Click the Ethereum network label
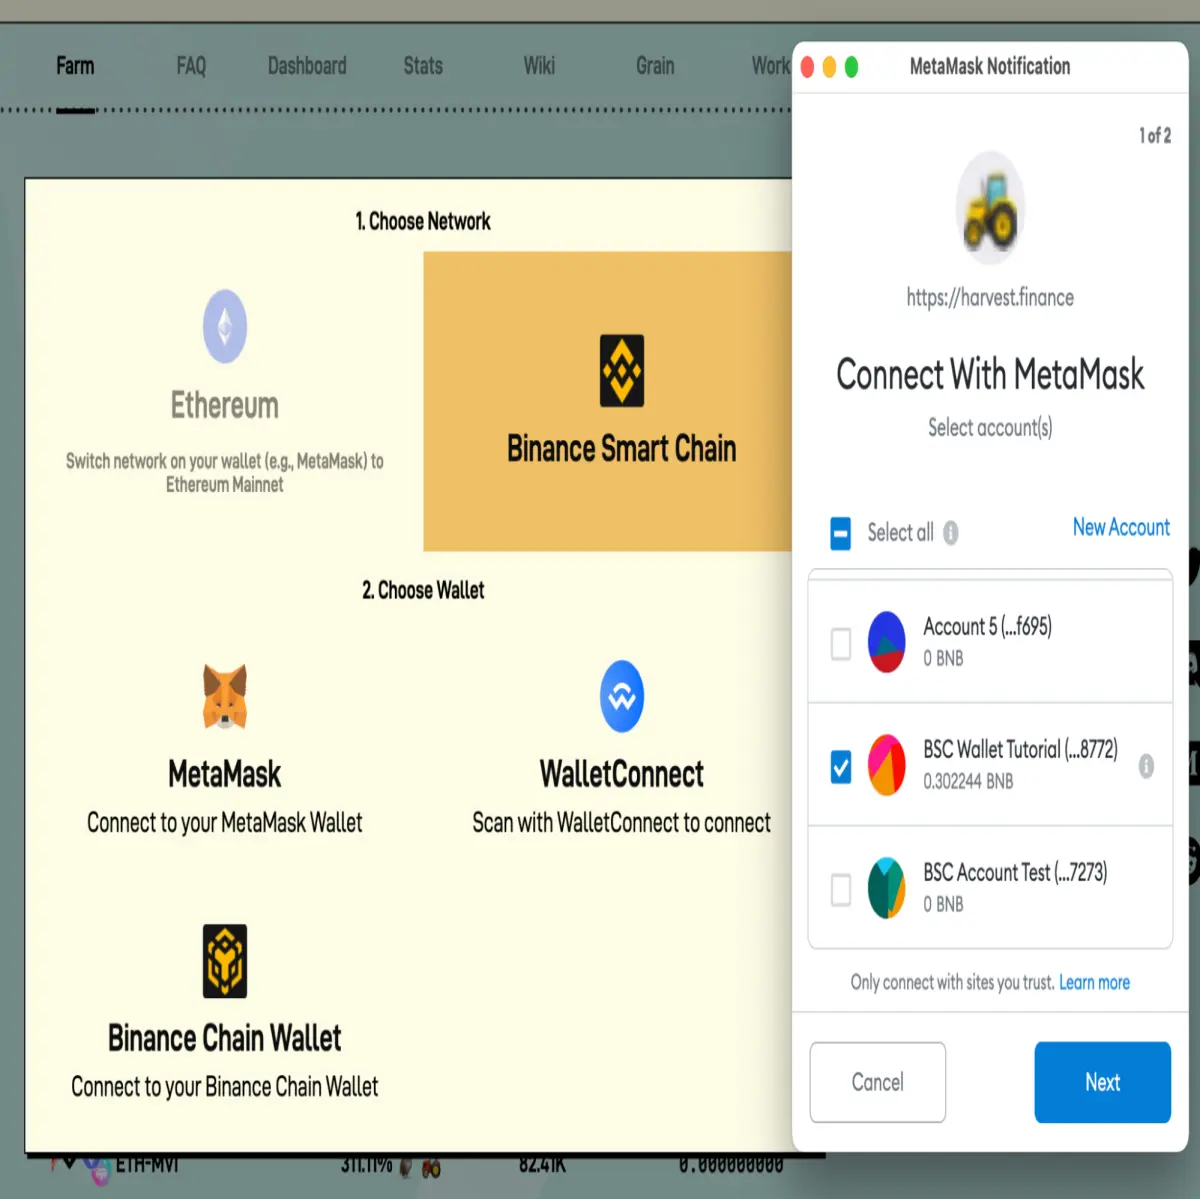The width and height of the screenshot is (1200, 1200). 225,405
